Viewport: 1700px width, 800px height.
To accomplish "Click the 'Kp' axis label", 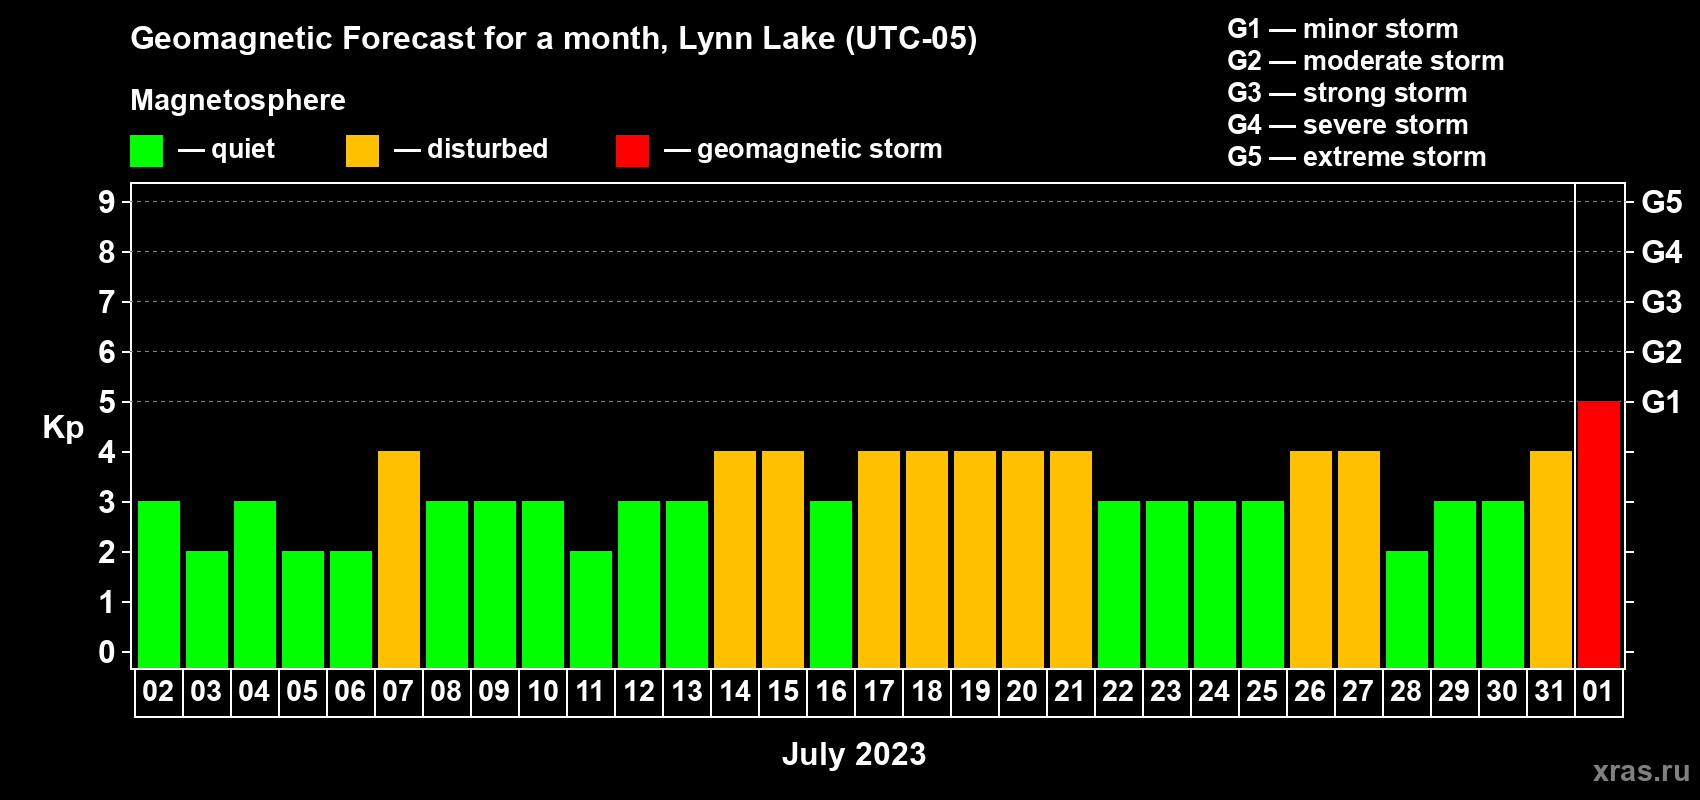I will pyautogui.click(x=63, y=428).
